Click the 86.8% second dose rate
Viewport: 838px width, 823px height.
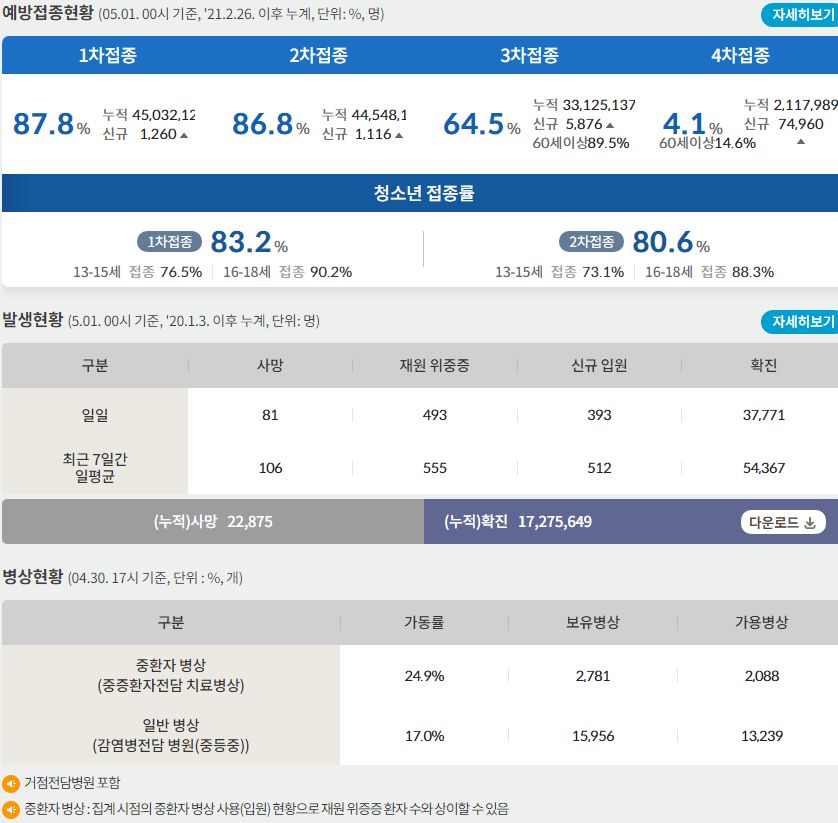click(271, 124)
